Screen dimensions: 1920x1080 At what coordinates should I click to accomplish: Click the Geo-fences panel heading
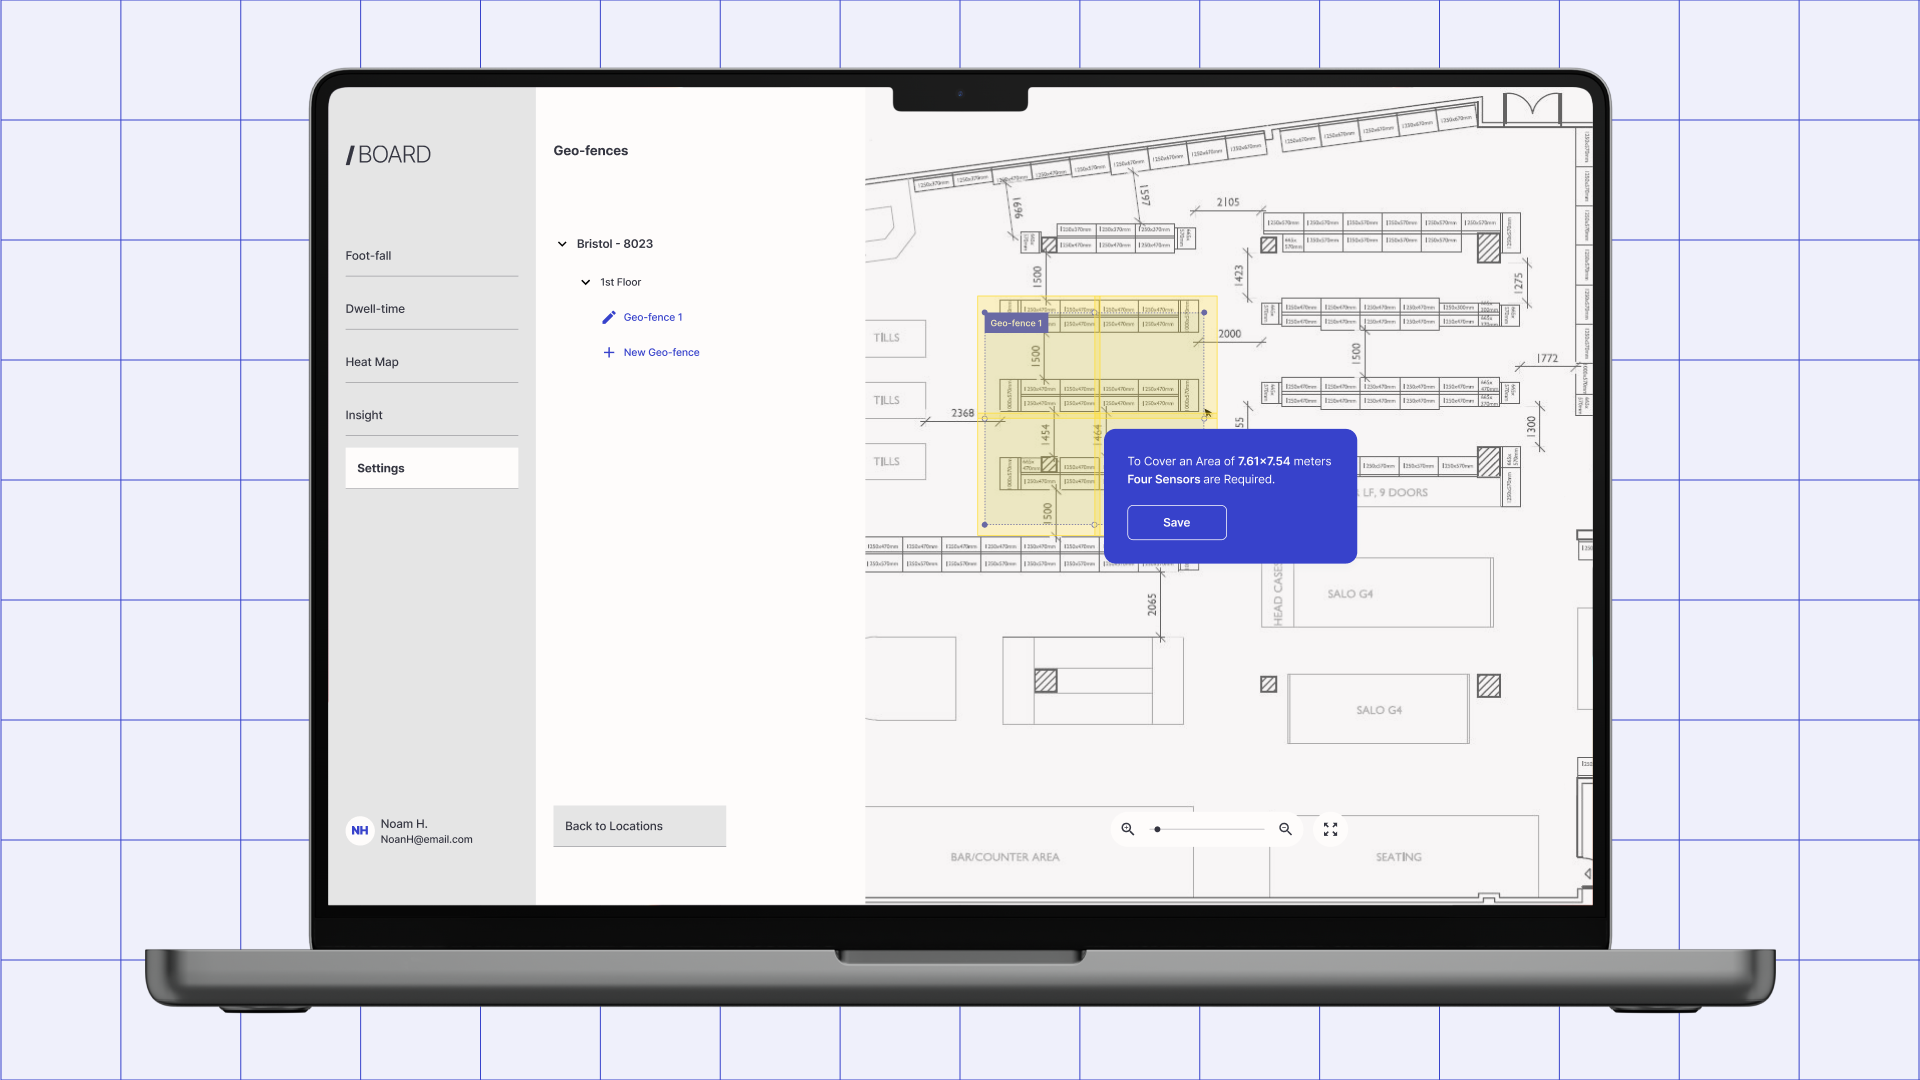pyautogui.click(x=591, y=151)
